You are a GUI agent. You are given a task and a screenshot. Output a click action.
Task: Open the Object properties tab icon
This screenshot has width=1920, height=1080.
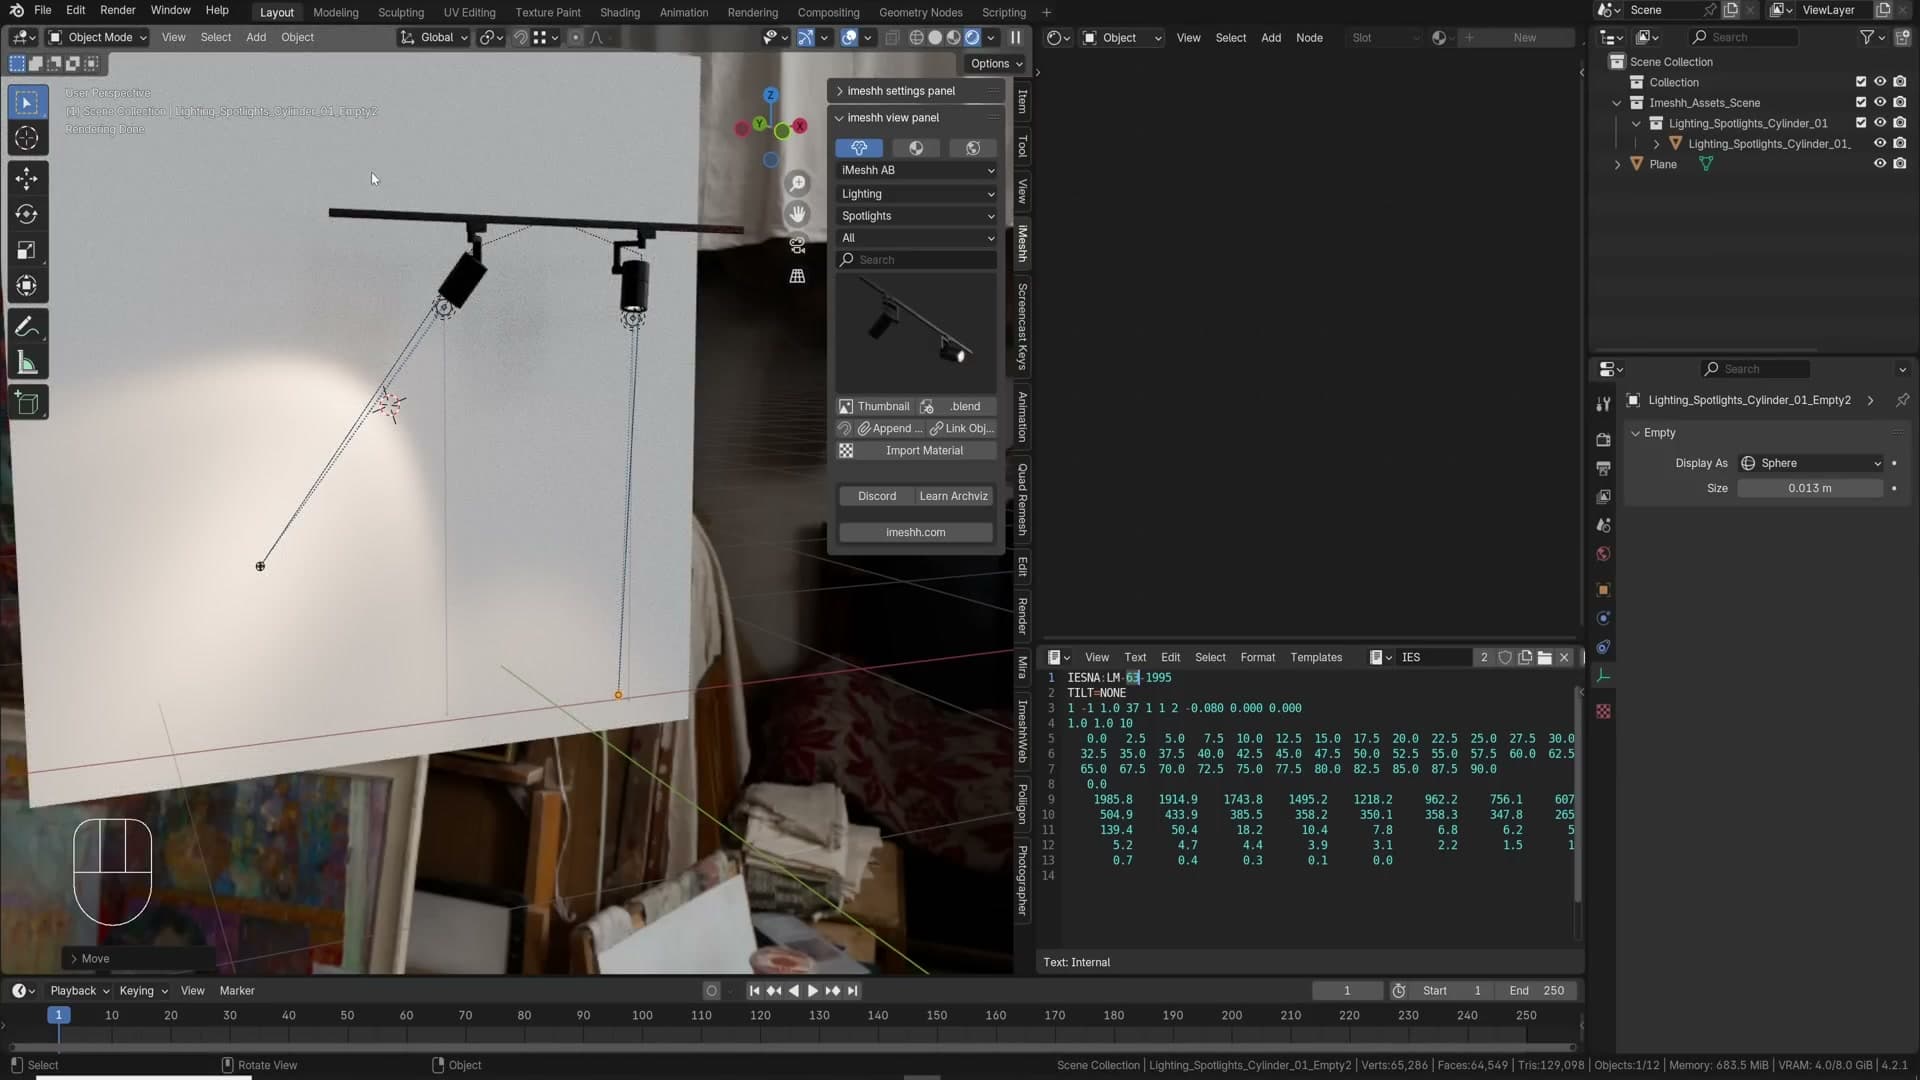tap(1603, 590)
